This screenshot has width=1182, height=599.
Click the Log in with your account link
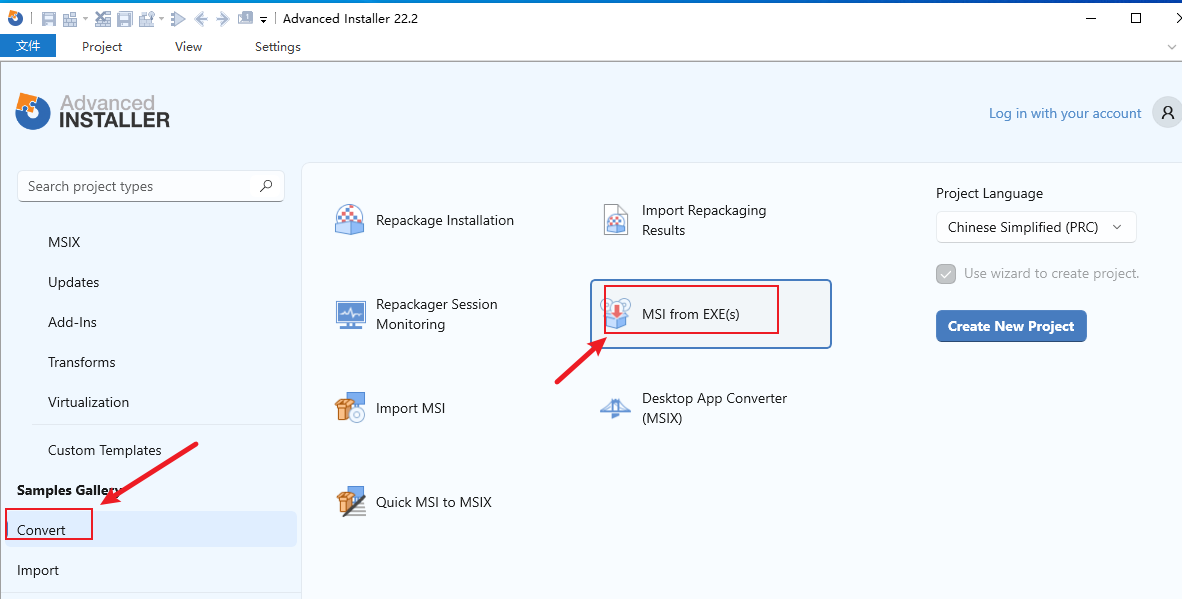tap(1065, 113)
